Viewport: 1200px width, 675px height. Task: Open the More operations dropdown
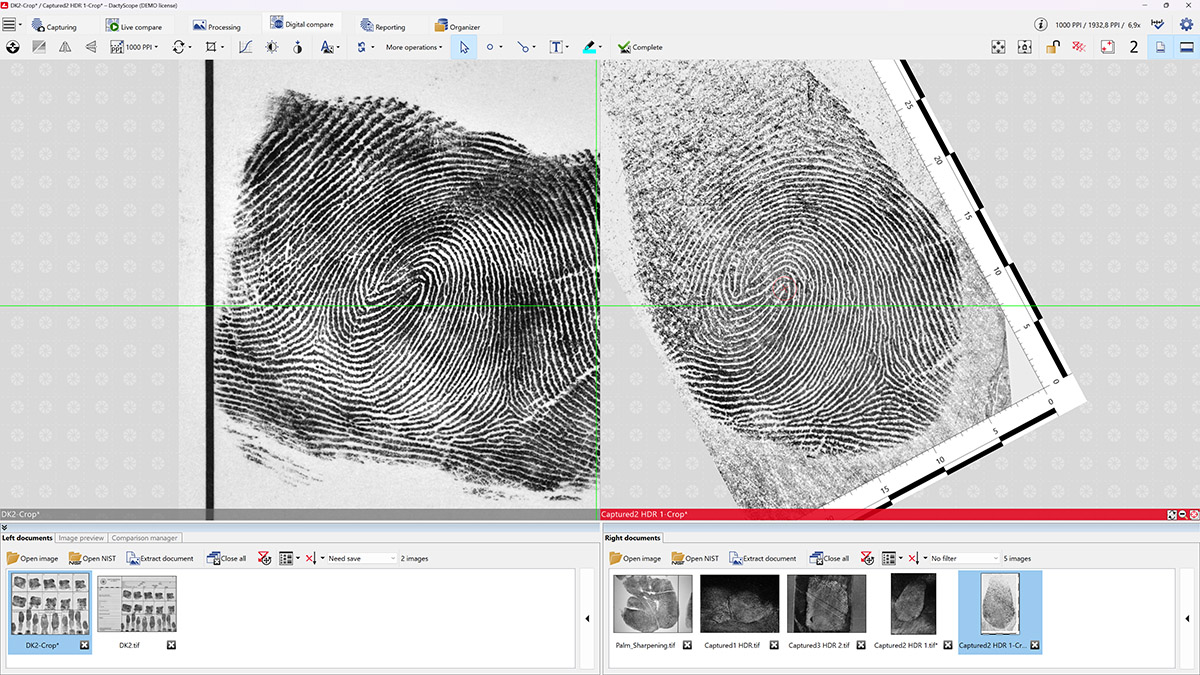413,47
